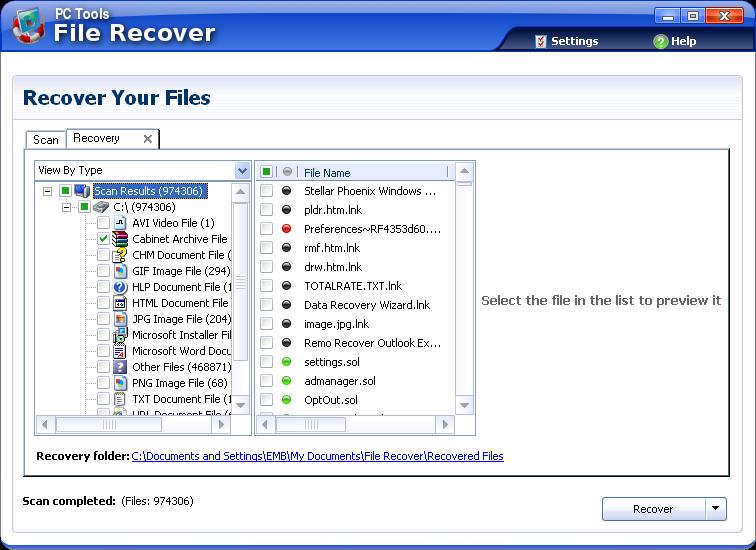
Task: Click green status dot of admanager.sol
Action: 286,381
